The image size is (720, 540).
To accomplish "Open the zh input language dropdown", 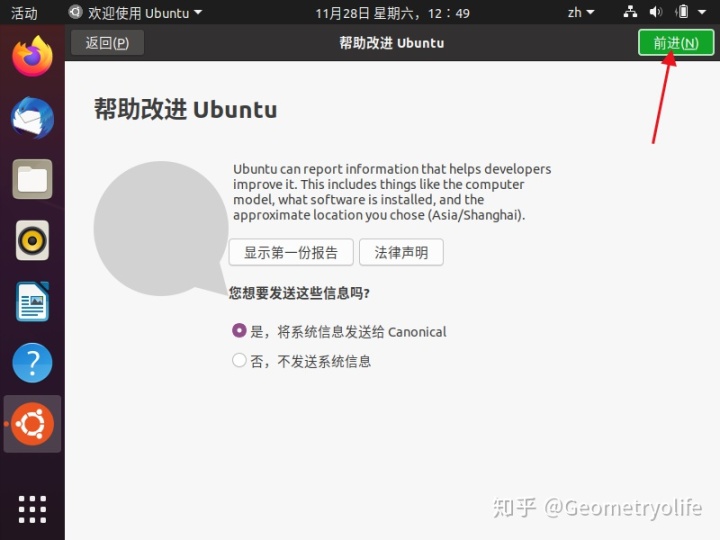I will click(581, 12).
